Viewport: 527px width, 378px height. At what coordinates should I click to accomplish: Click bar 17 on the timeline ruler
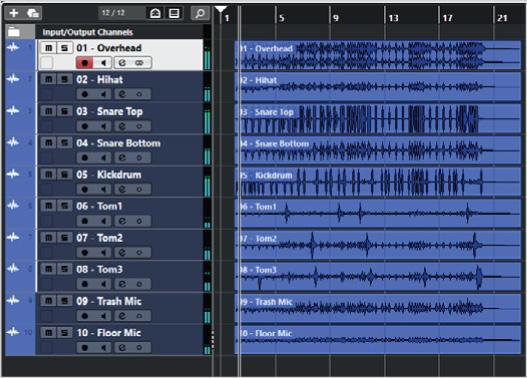pos(447,18)
